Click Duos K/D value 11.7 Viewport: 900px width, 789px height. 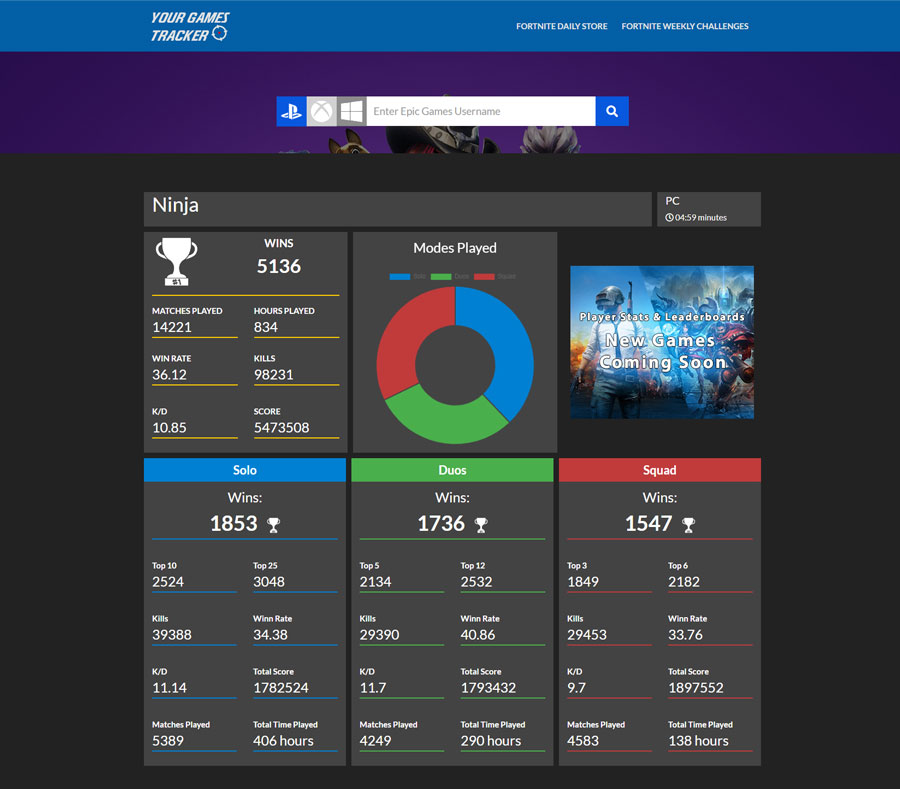373,687
